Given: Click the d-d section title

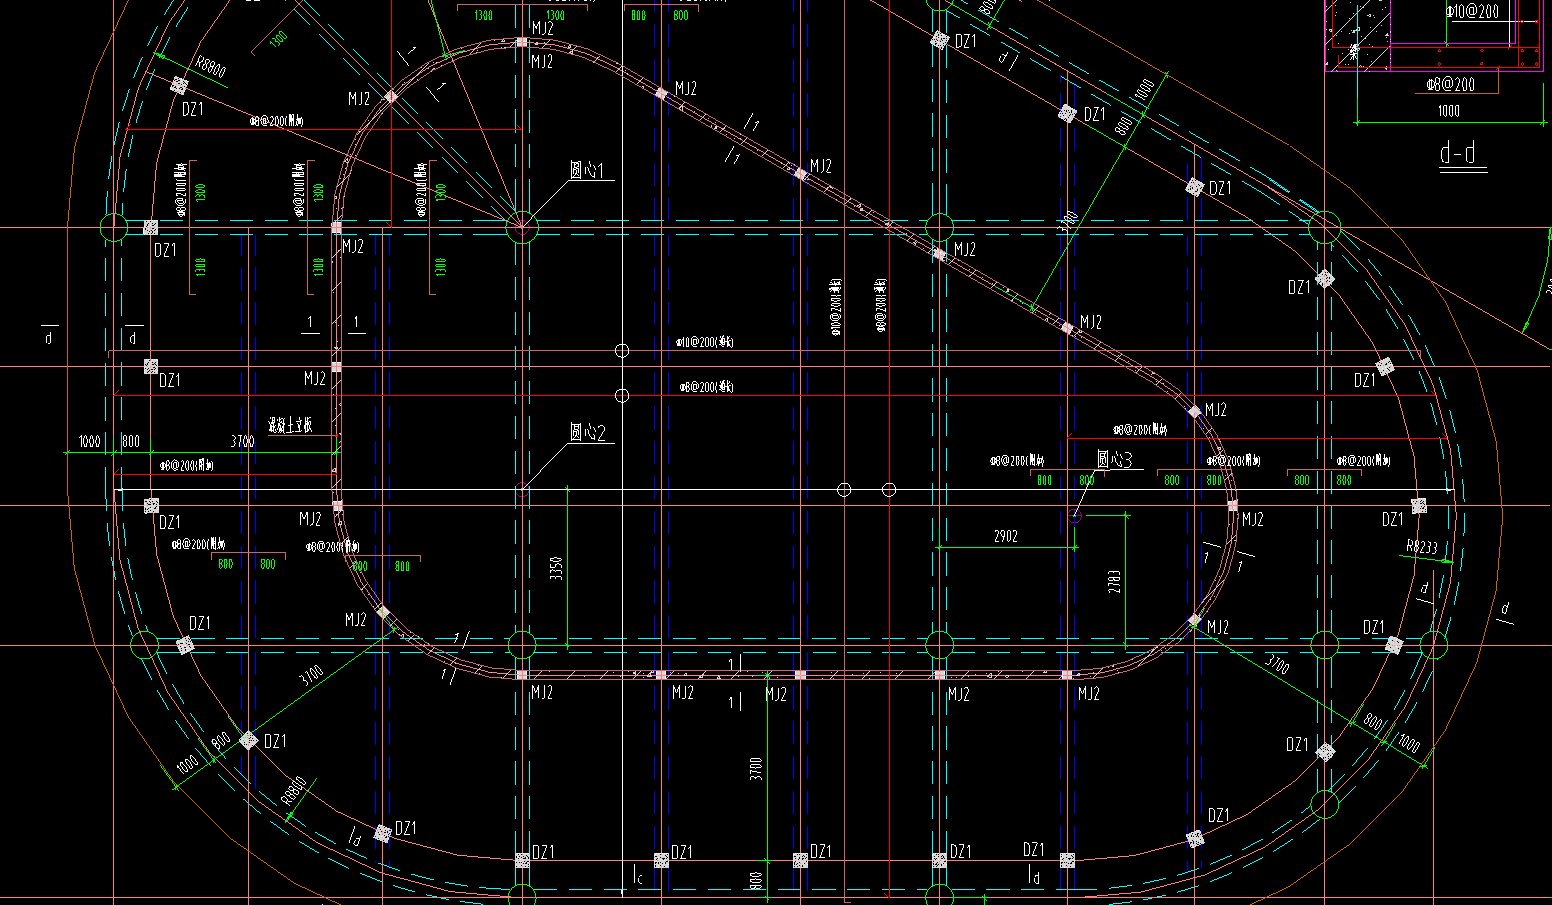Looking at the screenshot, I should click(x=1457, y=153).
